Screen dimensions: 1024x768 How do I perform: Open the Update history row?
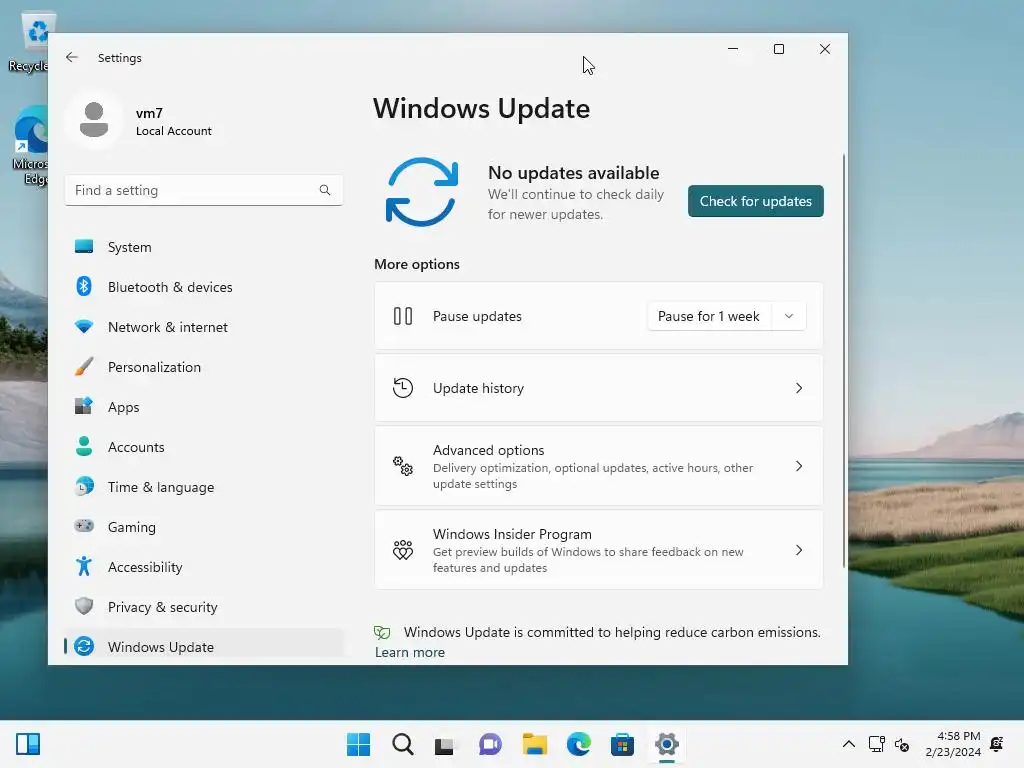click(x=599, y=388)
